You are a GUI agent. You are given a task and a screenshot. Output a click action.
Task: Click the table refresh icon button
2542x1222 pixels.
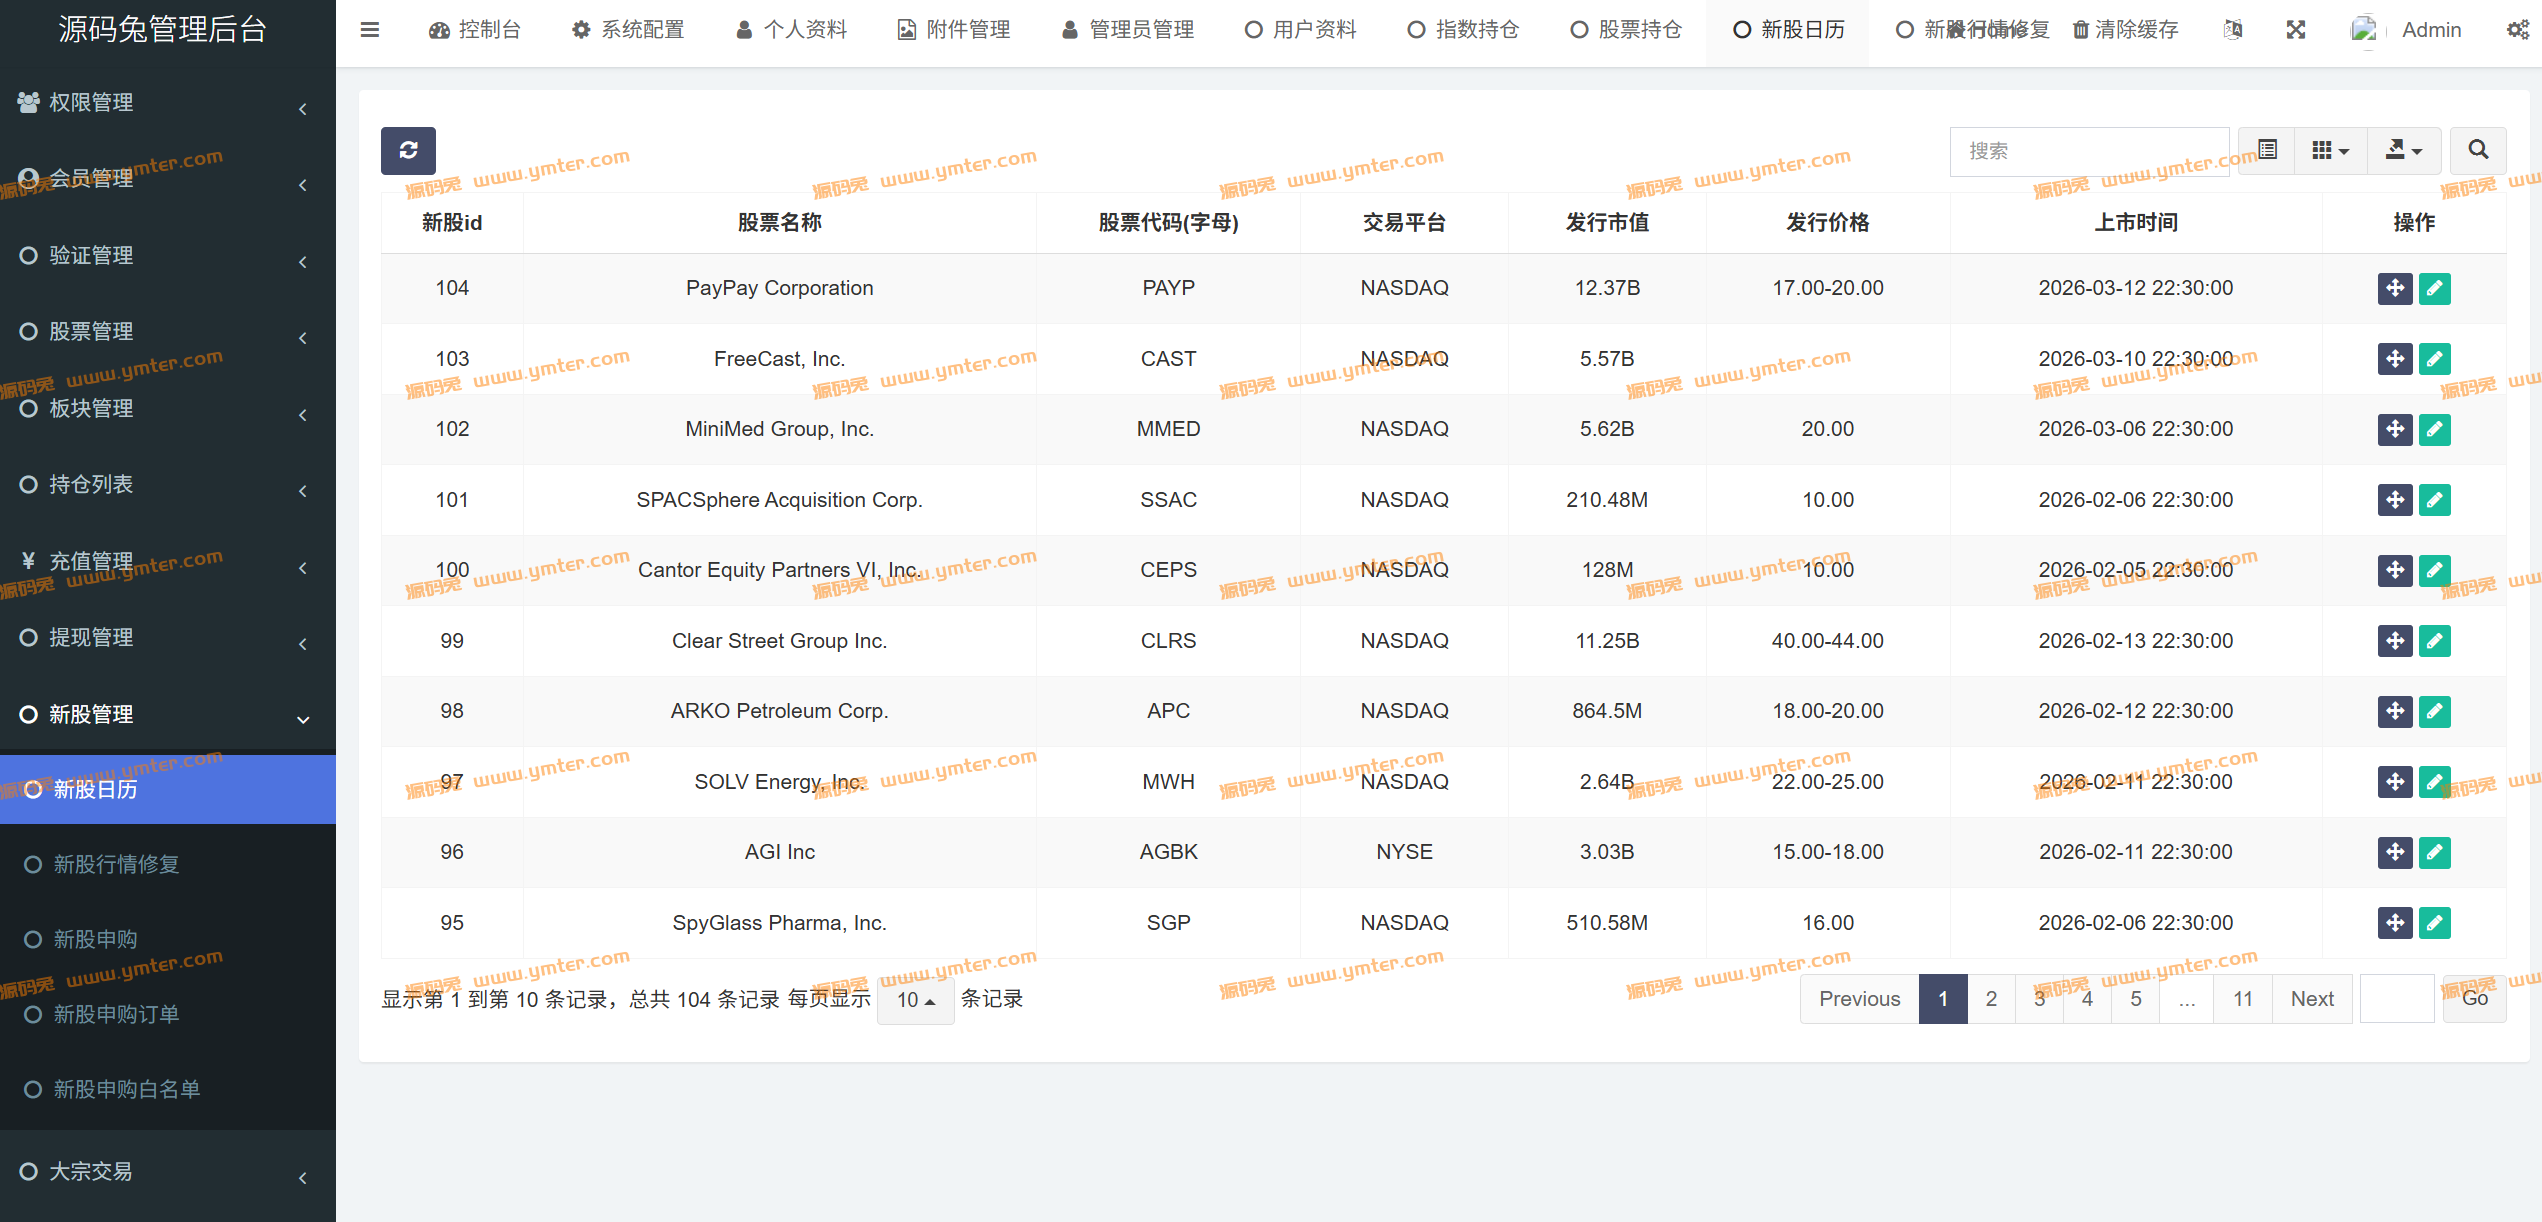[x=408, y=150]
